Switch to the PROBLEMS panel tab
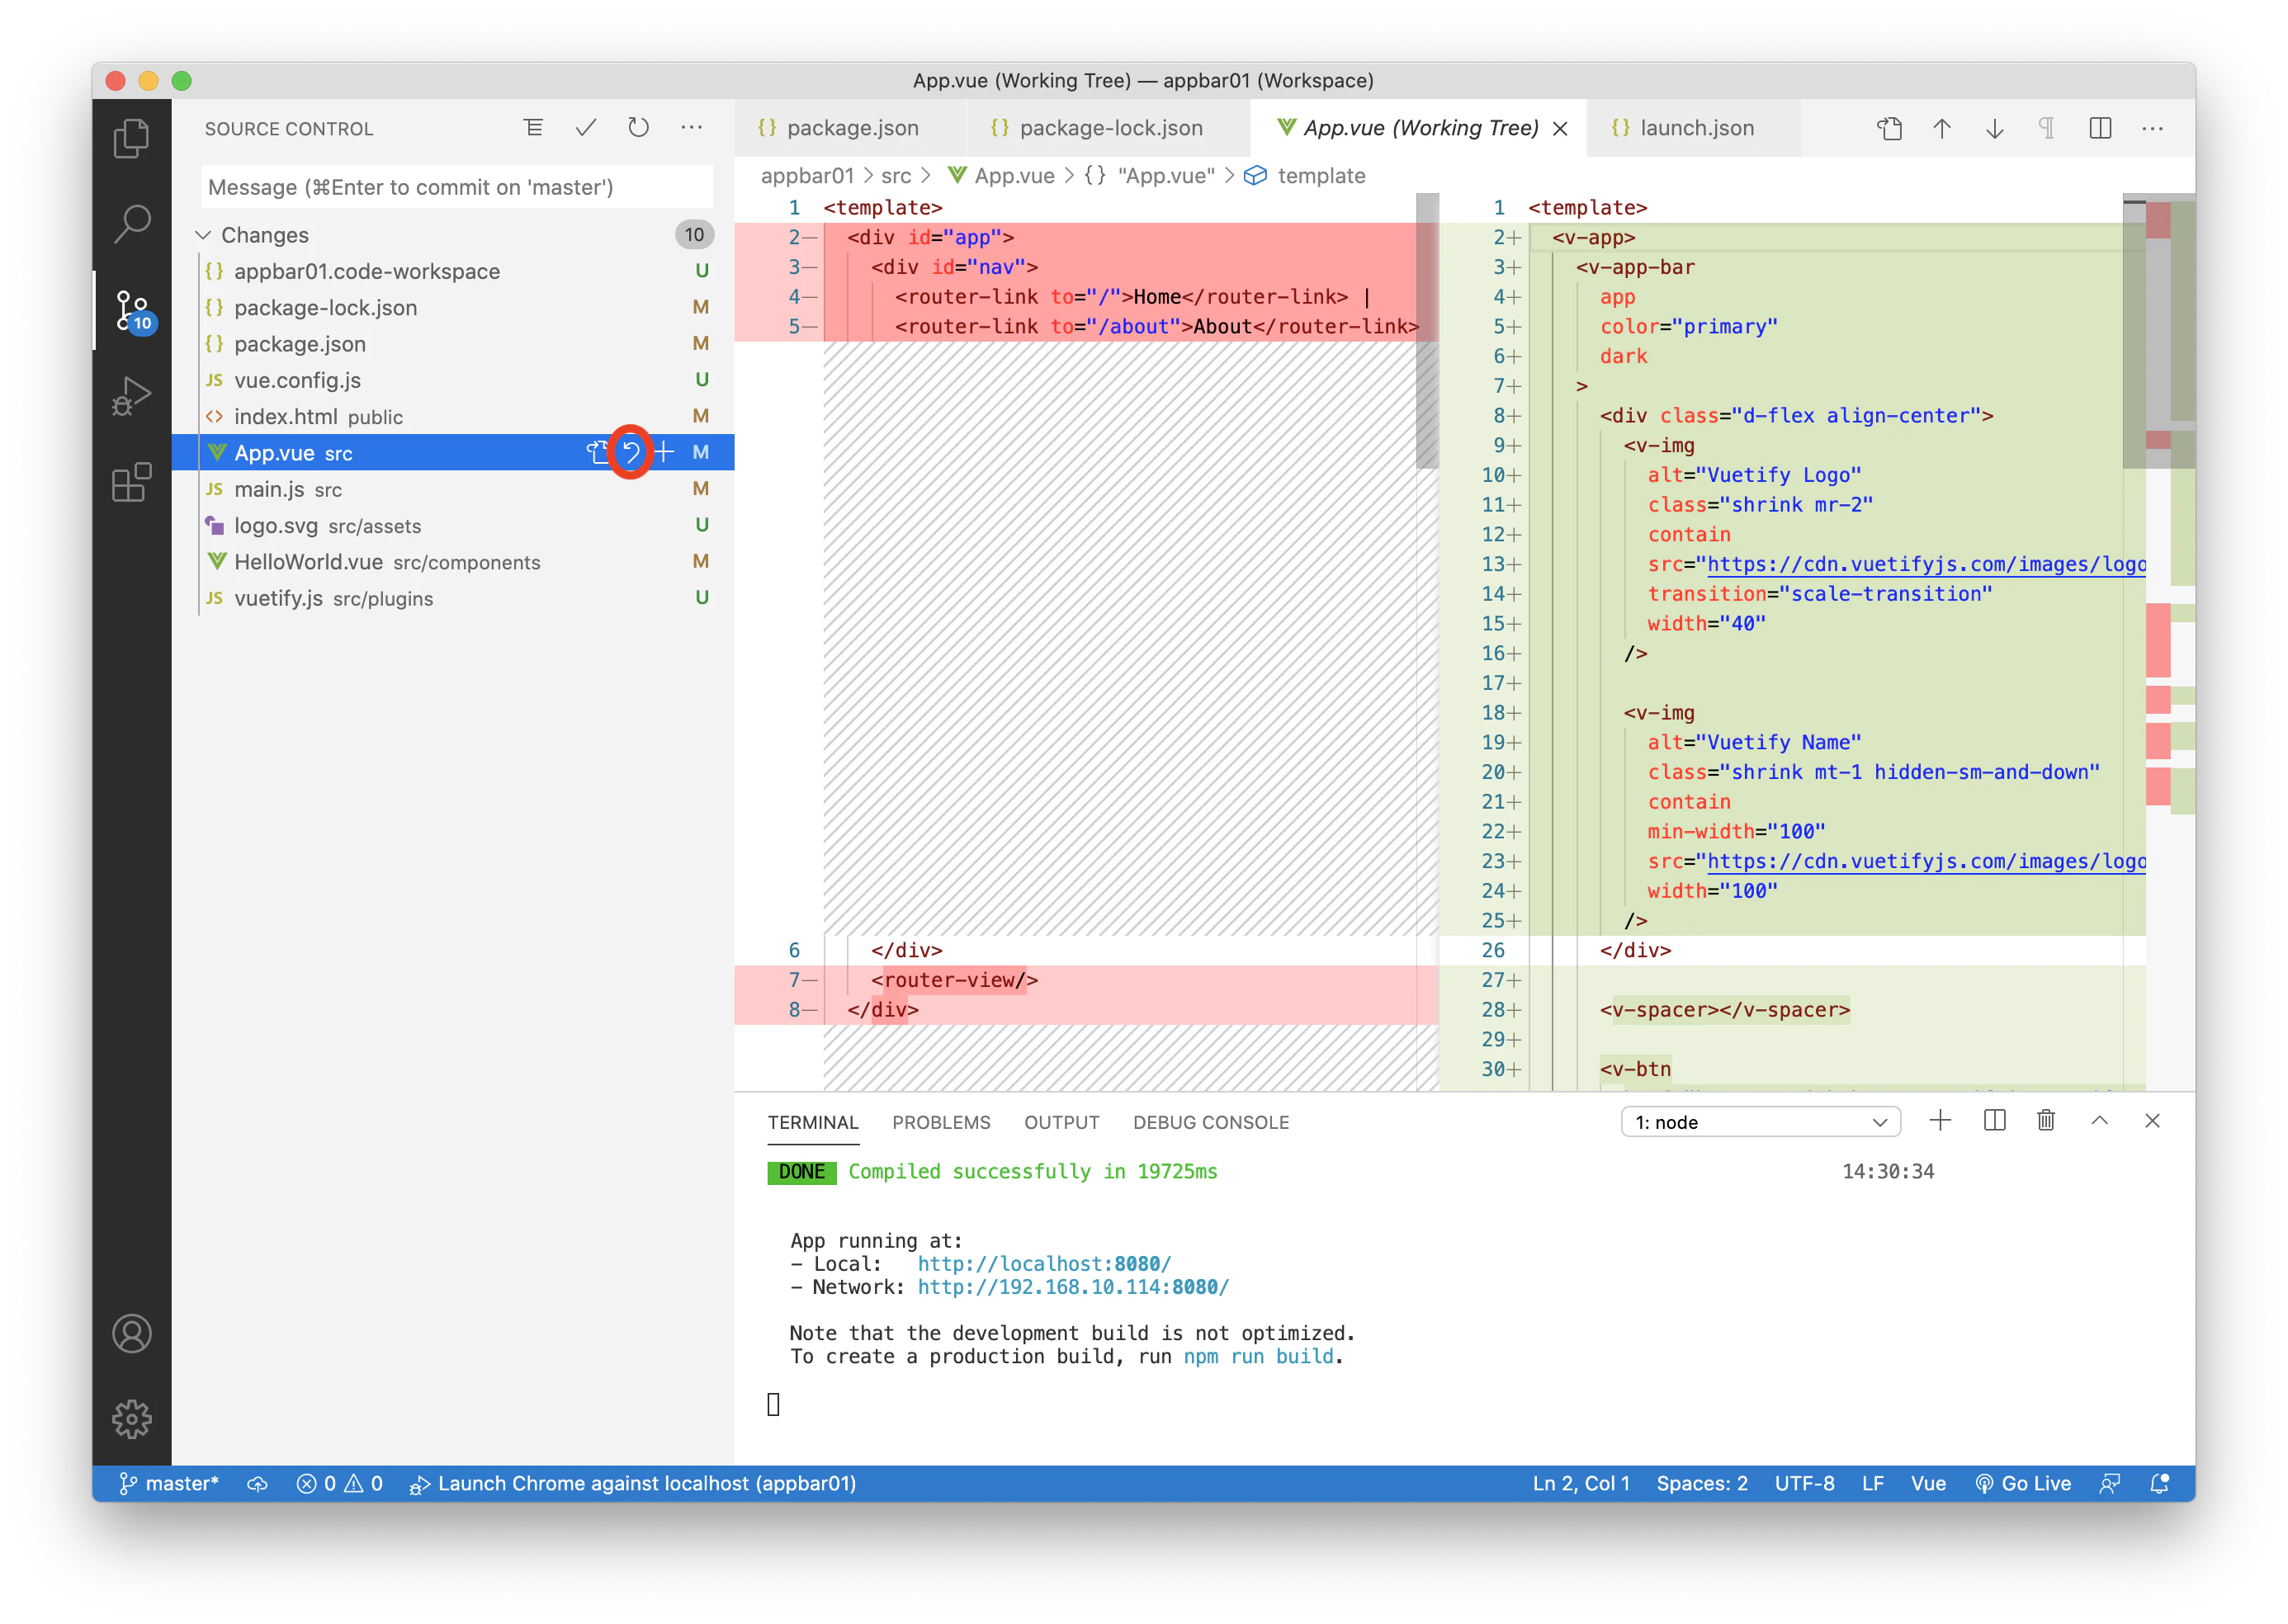Viewport: 2288px width, 1624px height. pyautogui.click(x=941, y=1122)
